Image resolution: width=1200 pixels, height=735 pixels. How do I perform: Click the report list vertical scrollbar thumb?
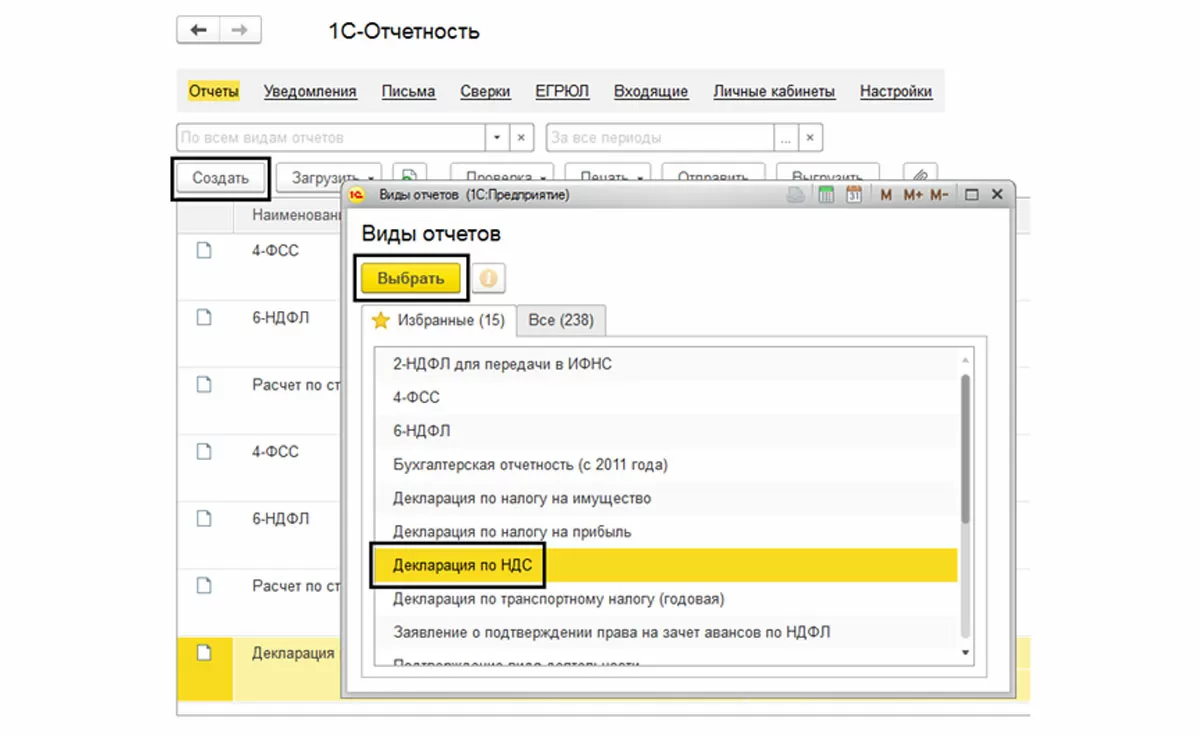click(965, 447)
